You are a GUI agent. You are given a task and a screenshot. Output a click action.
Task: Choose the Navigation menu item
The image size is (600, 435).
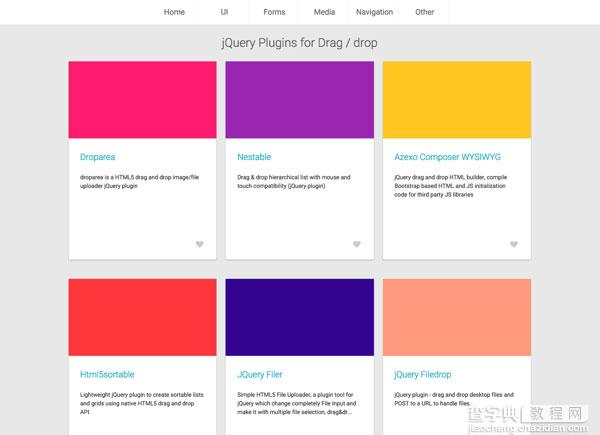click(375, 12)
